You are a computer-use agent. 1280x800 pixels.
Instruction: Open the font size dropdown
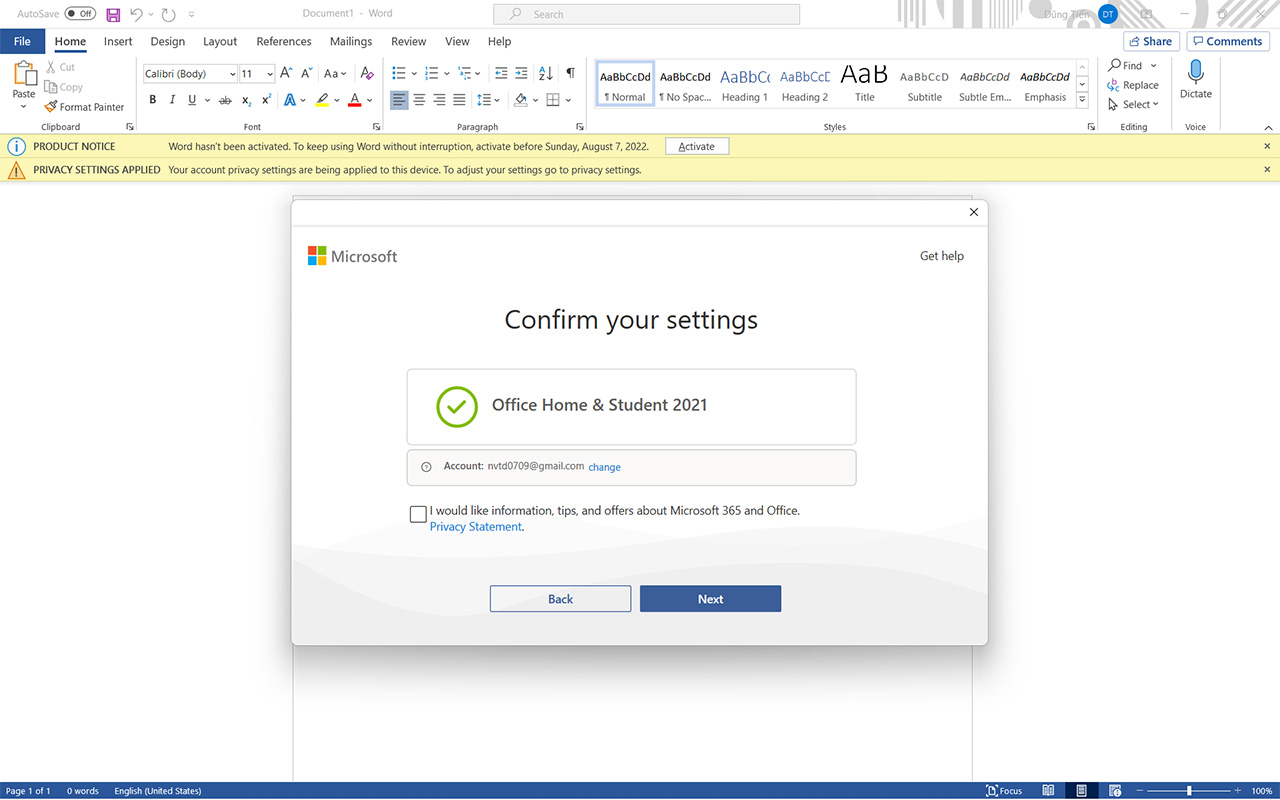tap(270, 74)
